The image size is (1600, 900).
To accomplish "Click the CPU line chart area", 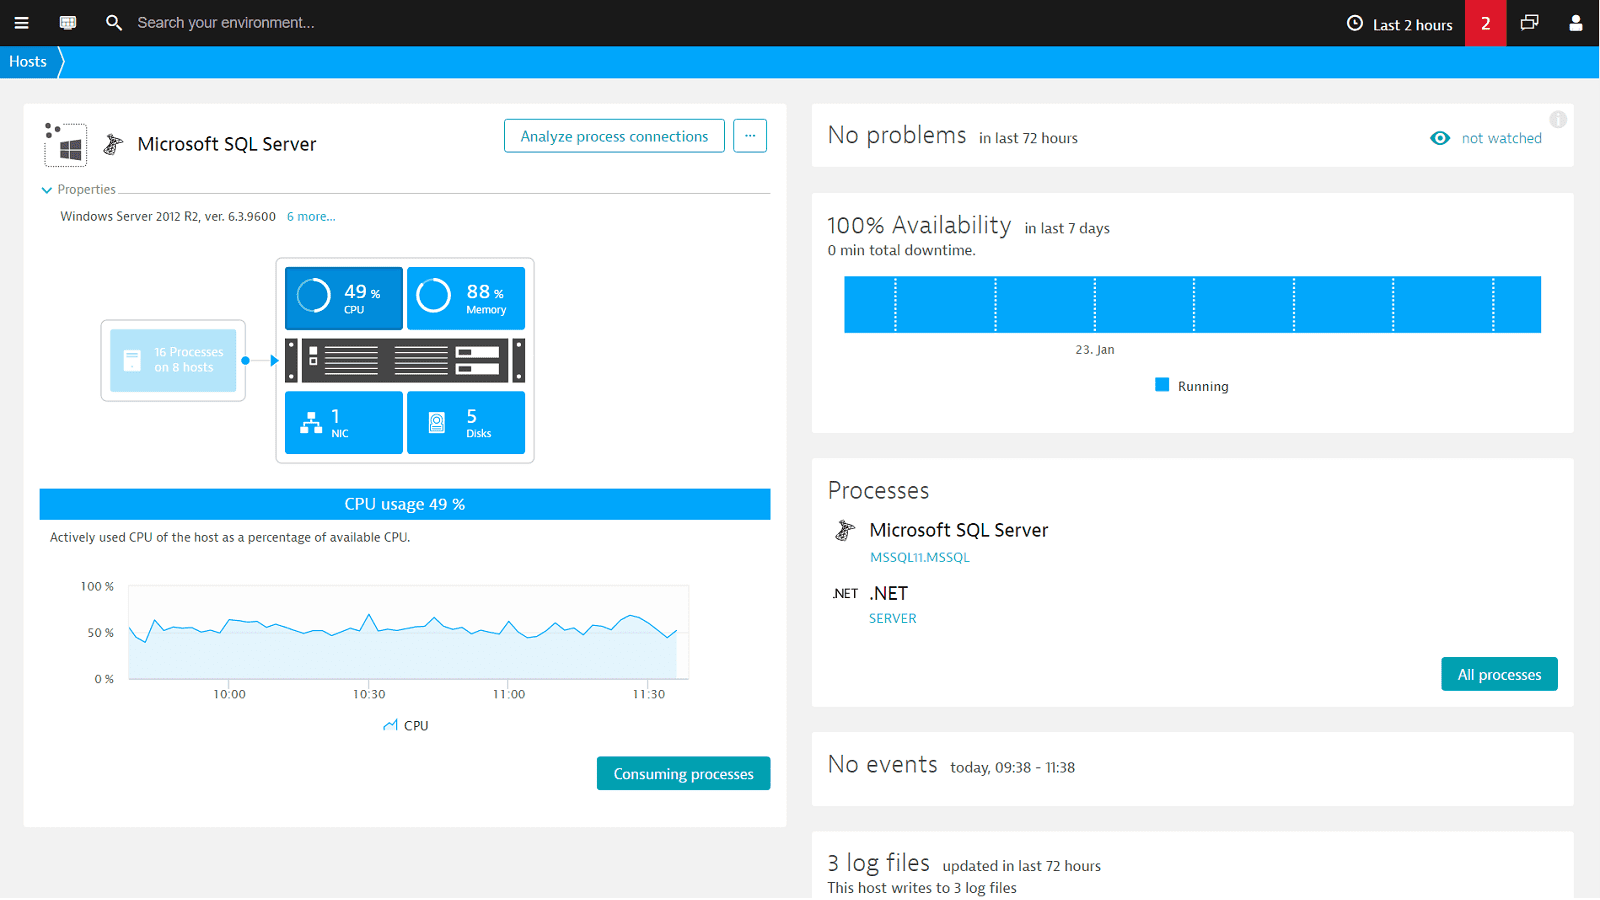I will tap(409, 632).
